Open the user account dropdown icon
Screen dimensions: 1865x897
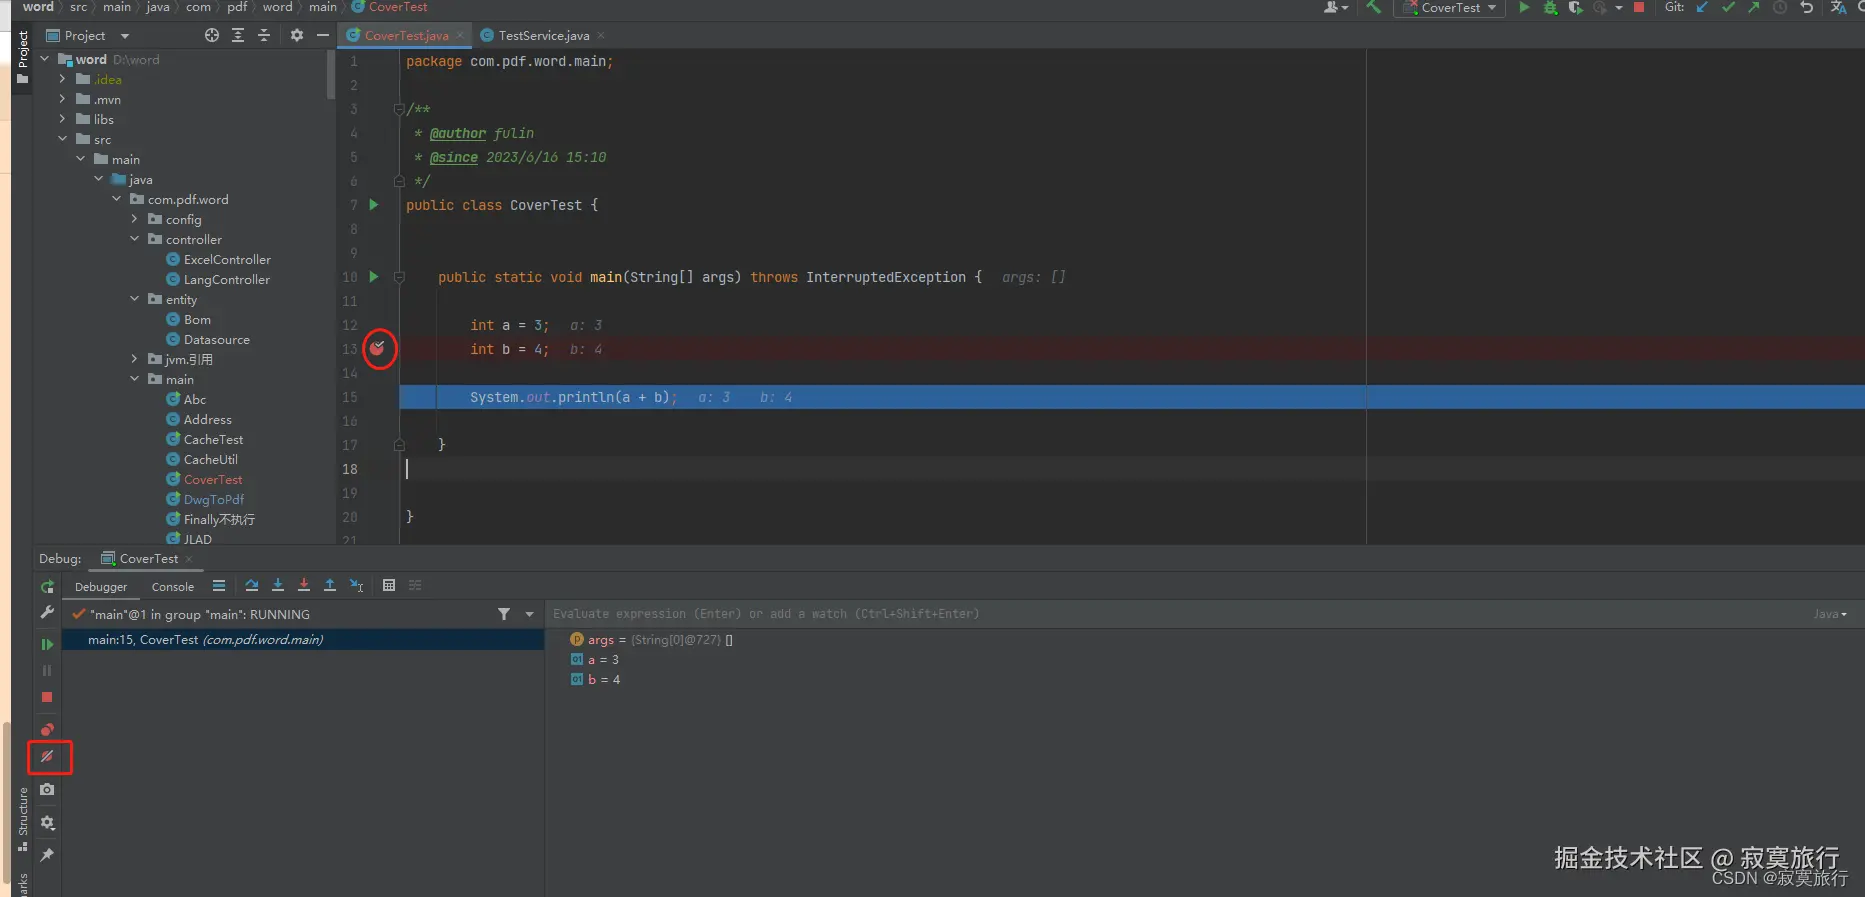1336,7
